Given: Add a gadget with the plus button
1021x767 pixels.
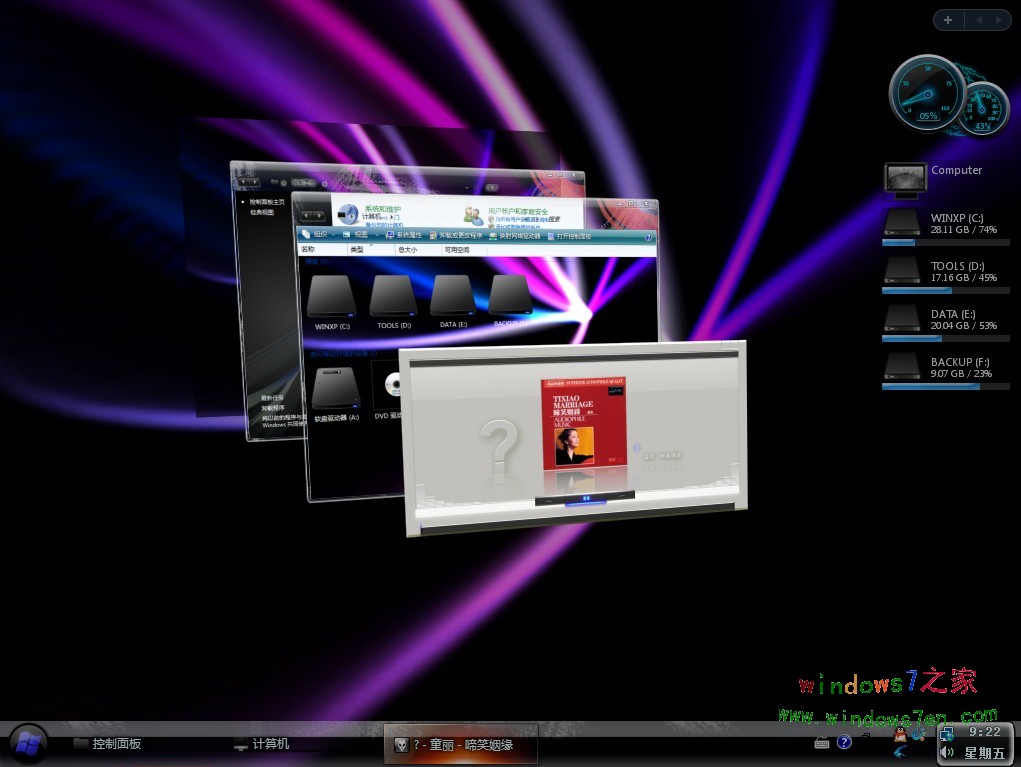Looking at the screenshot, I should coord(948,20).
